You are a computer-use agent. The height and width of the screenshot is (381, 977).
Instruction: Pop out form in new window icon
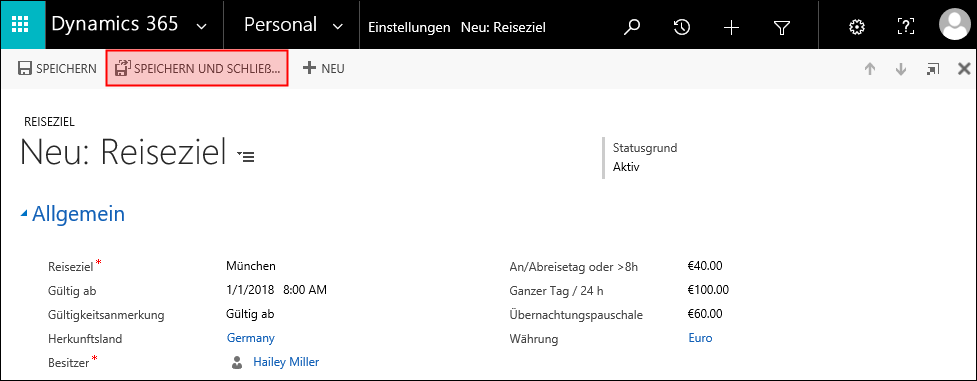click(x=932, y=69)
